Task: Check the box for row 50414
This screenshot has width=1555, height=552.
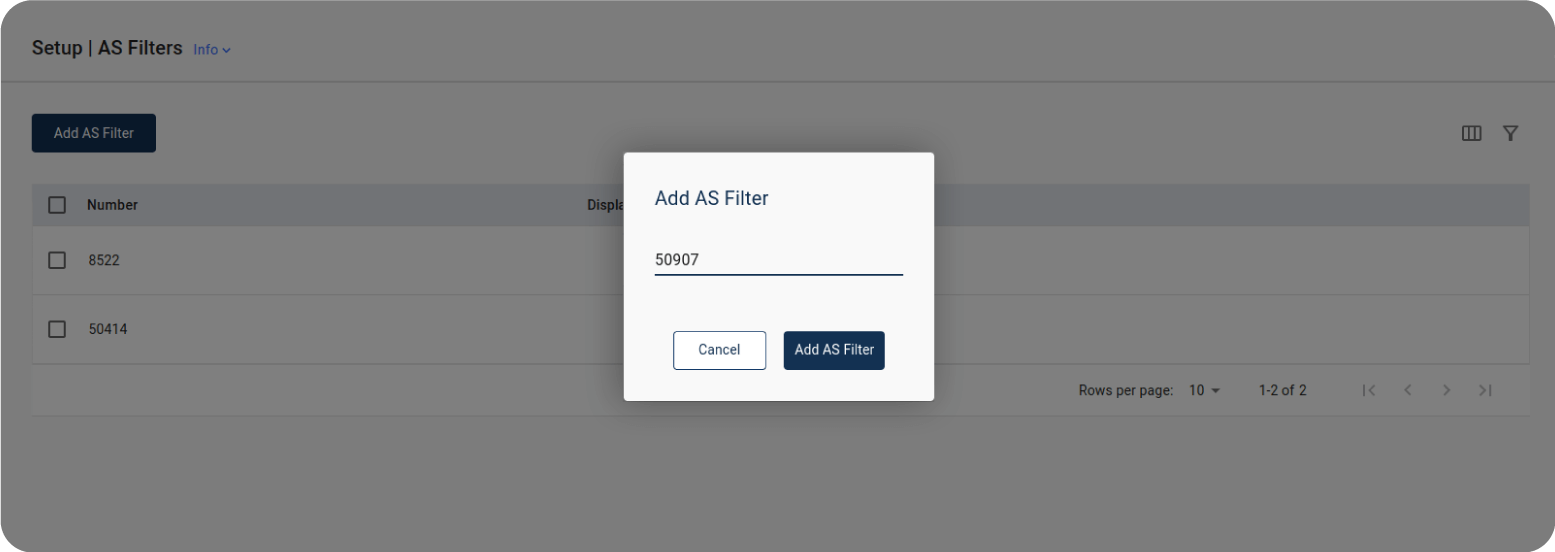Action: (57, 329)
